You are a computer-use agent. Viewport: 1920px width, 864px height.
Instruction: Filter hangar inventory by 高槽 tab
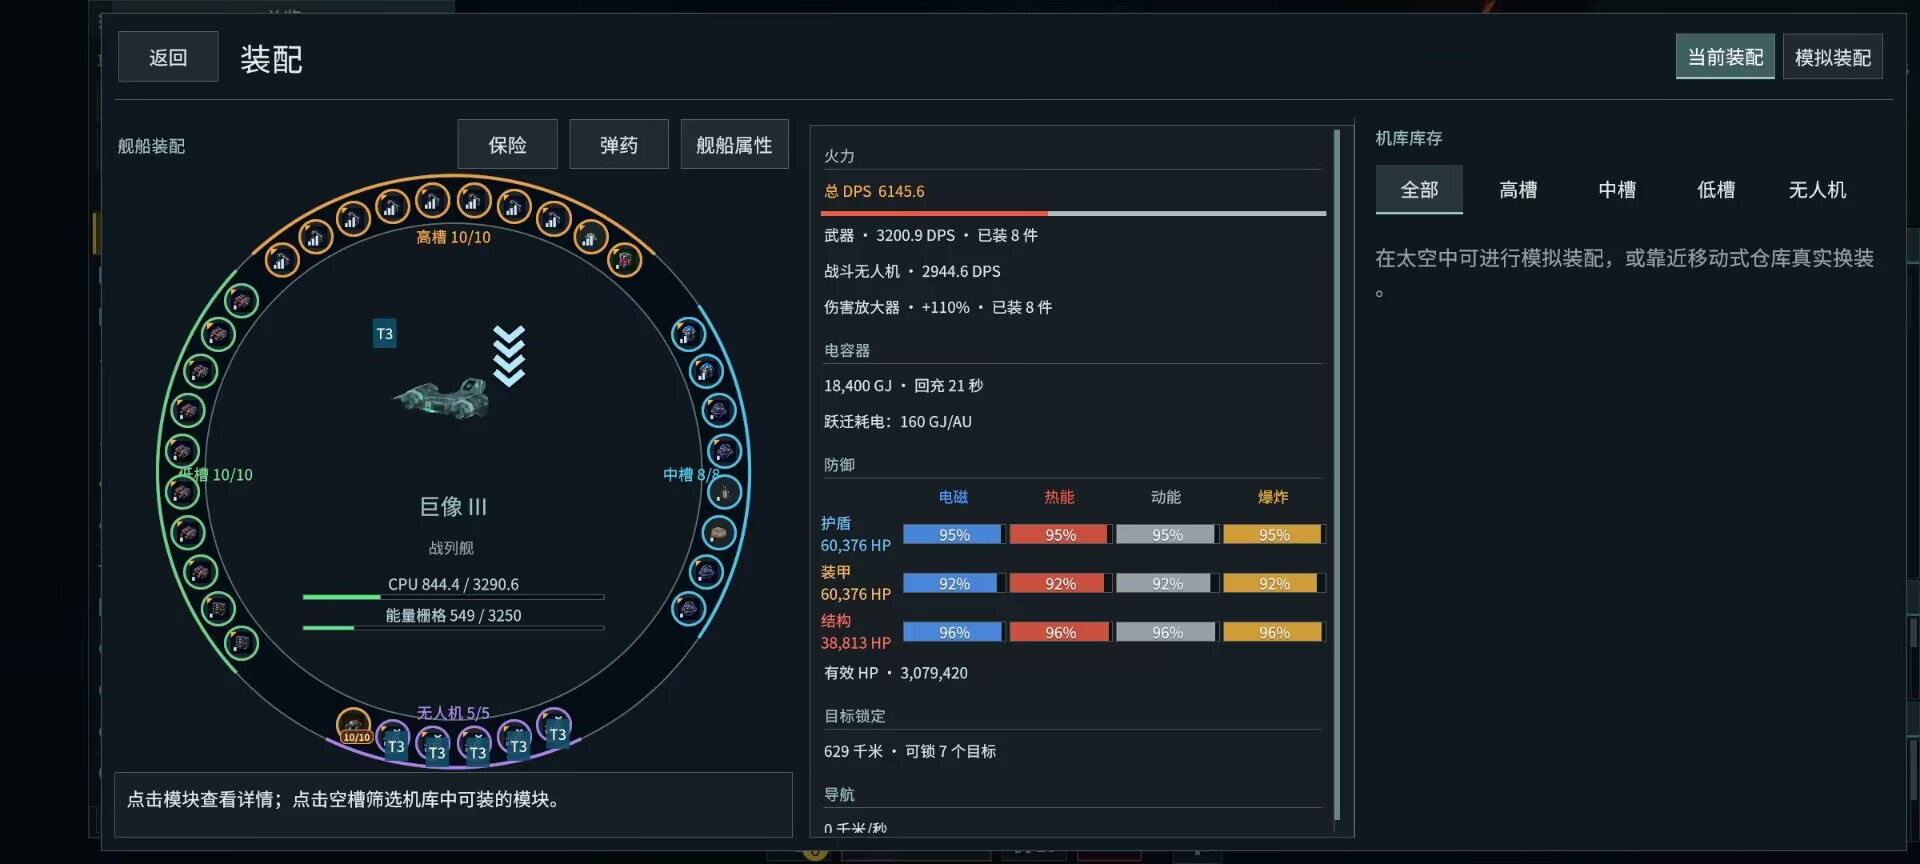coord(1518,189)
